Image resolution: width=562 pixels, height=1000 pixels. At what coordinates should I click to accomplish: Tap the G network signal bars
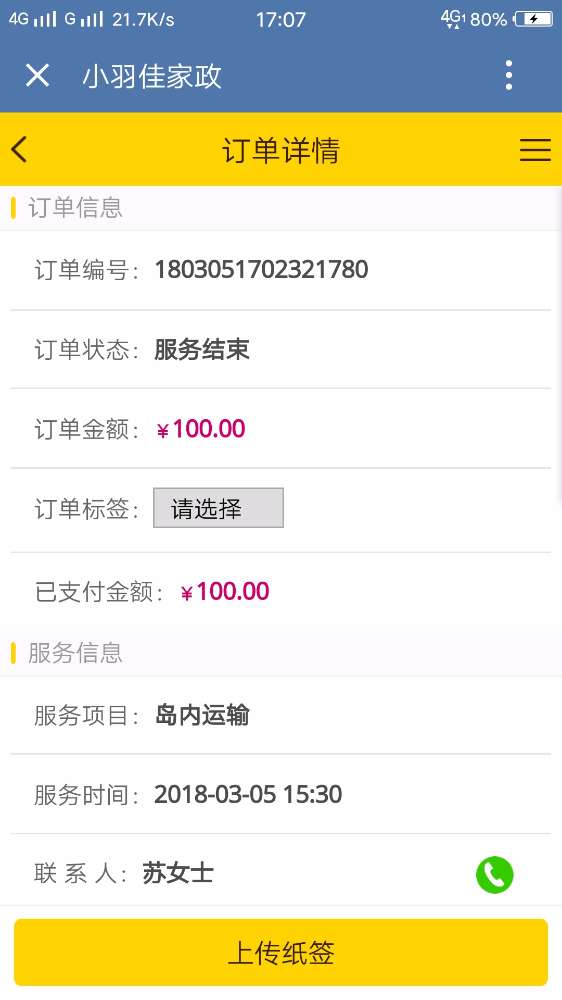coord(84,19)
